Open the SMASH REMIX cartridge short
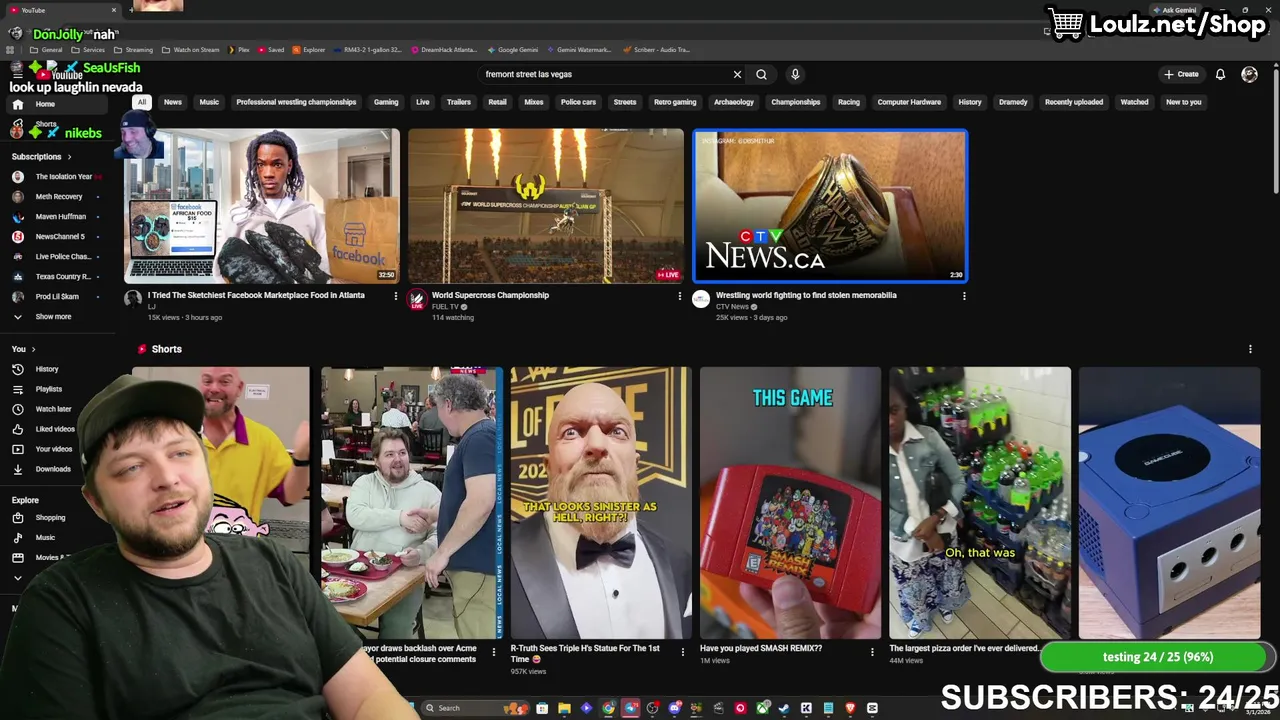This screenshot has width=1280, height=720. [x=790, y=503]
